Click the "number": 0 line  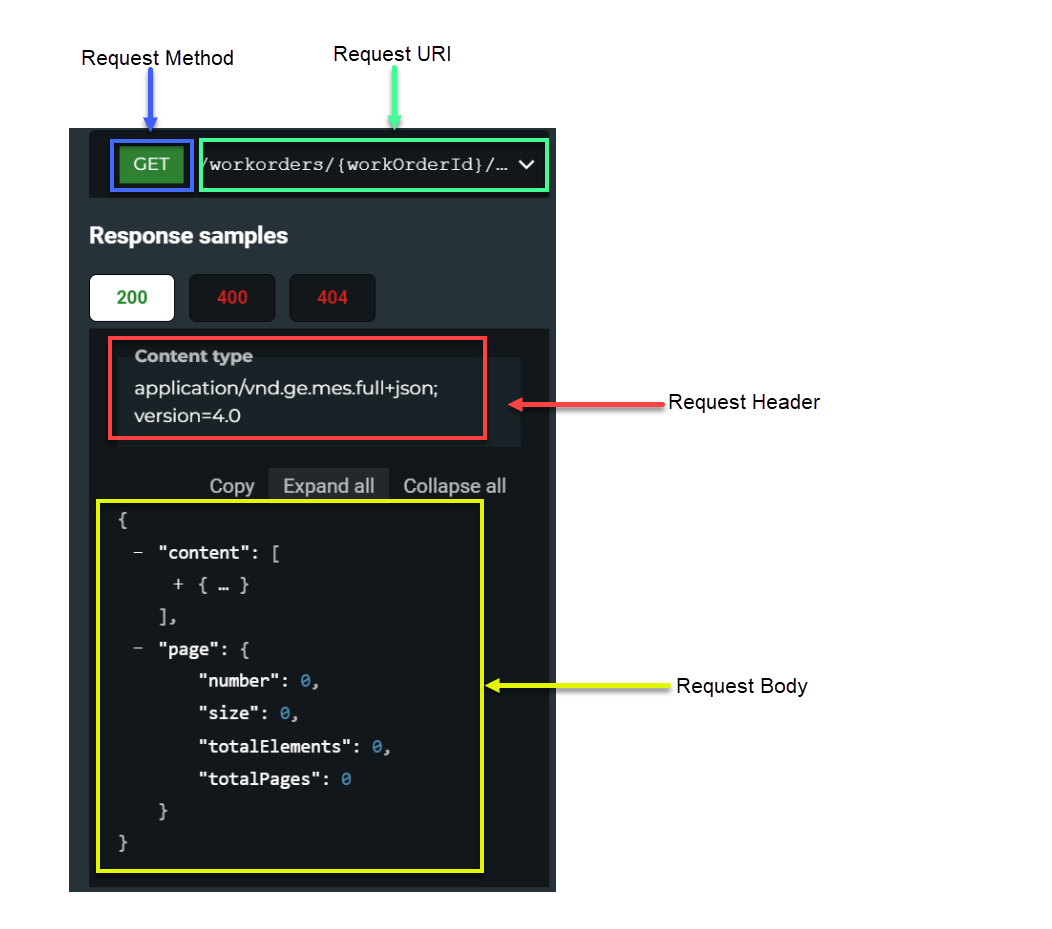coord(258,681)
